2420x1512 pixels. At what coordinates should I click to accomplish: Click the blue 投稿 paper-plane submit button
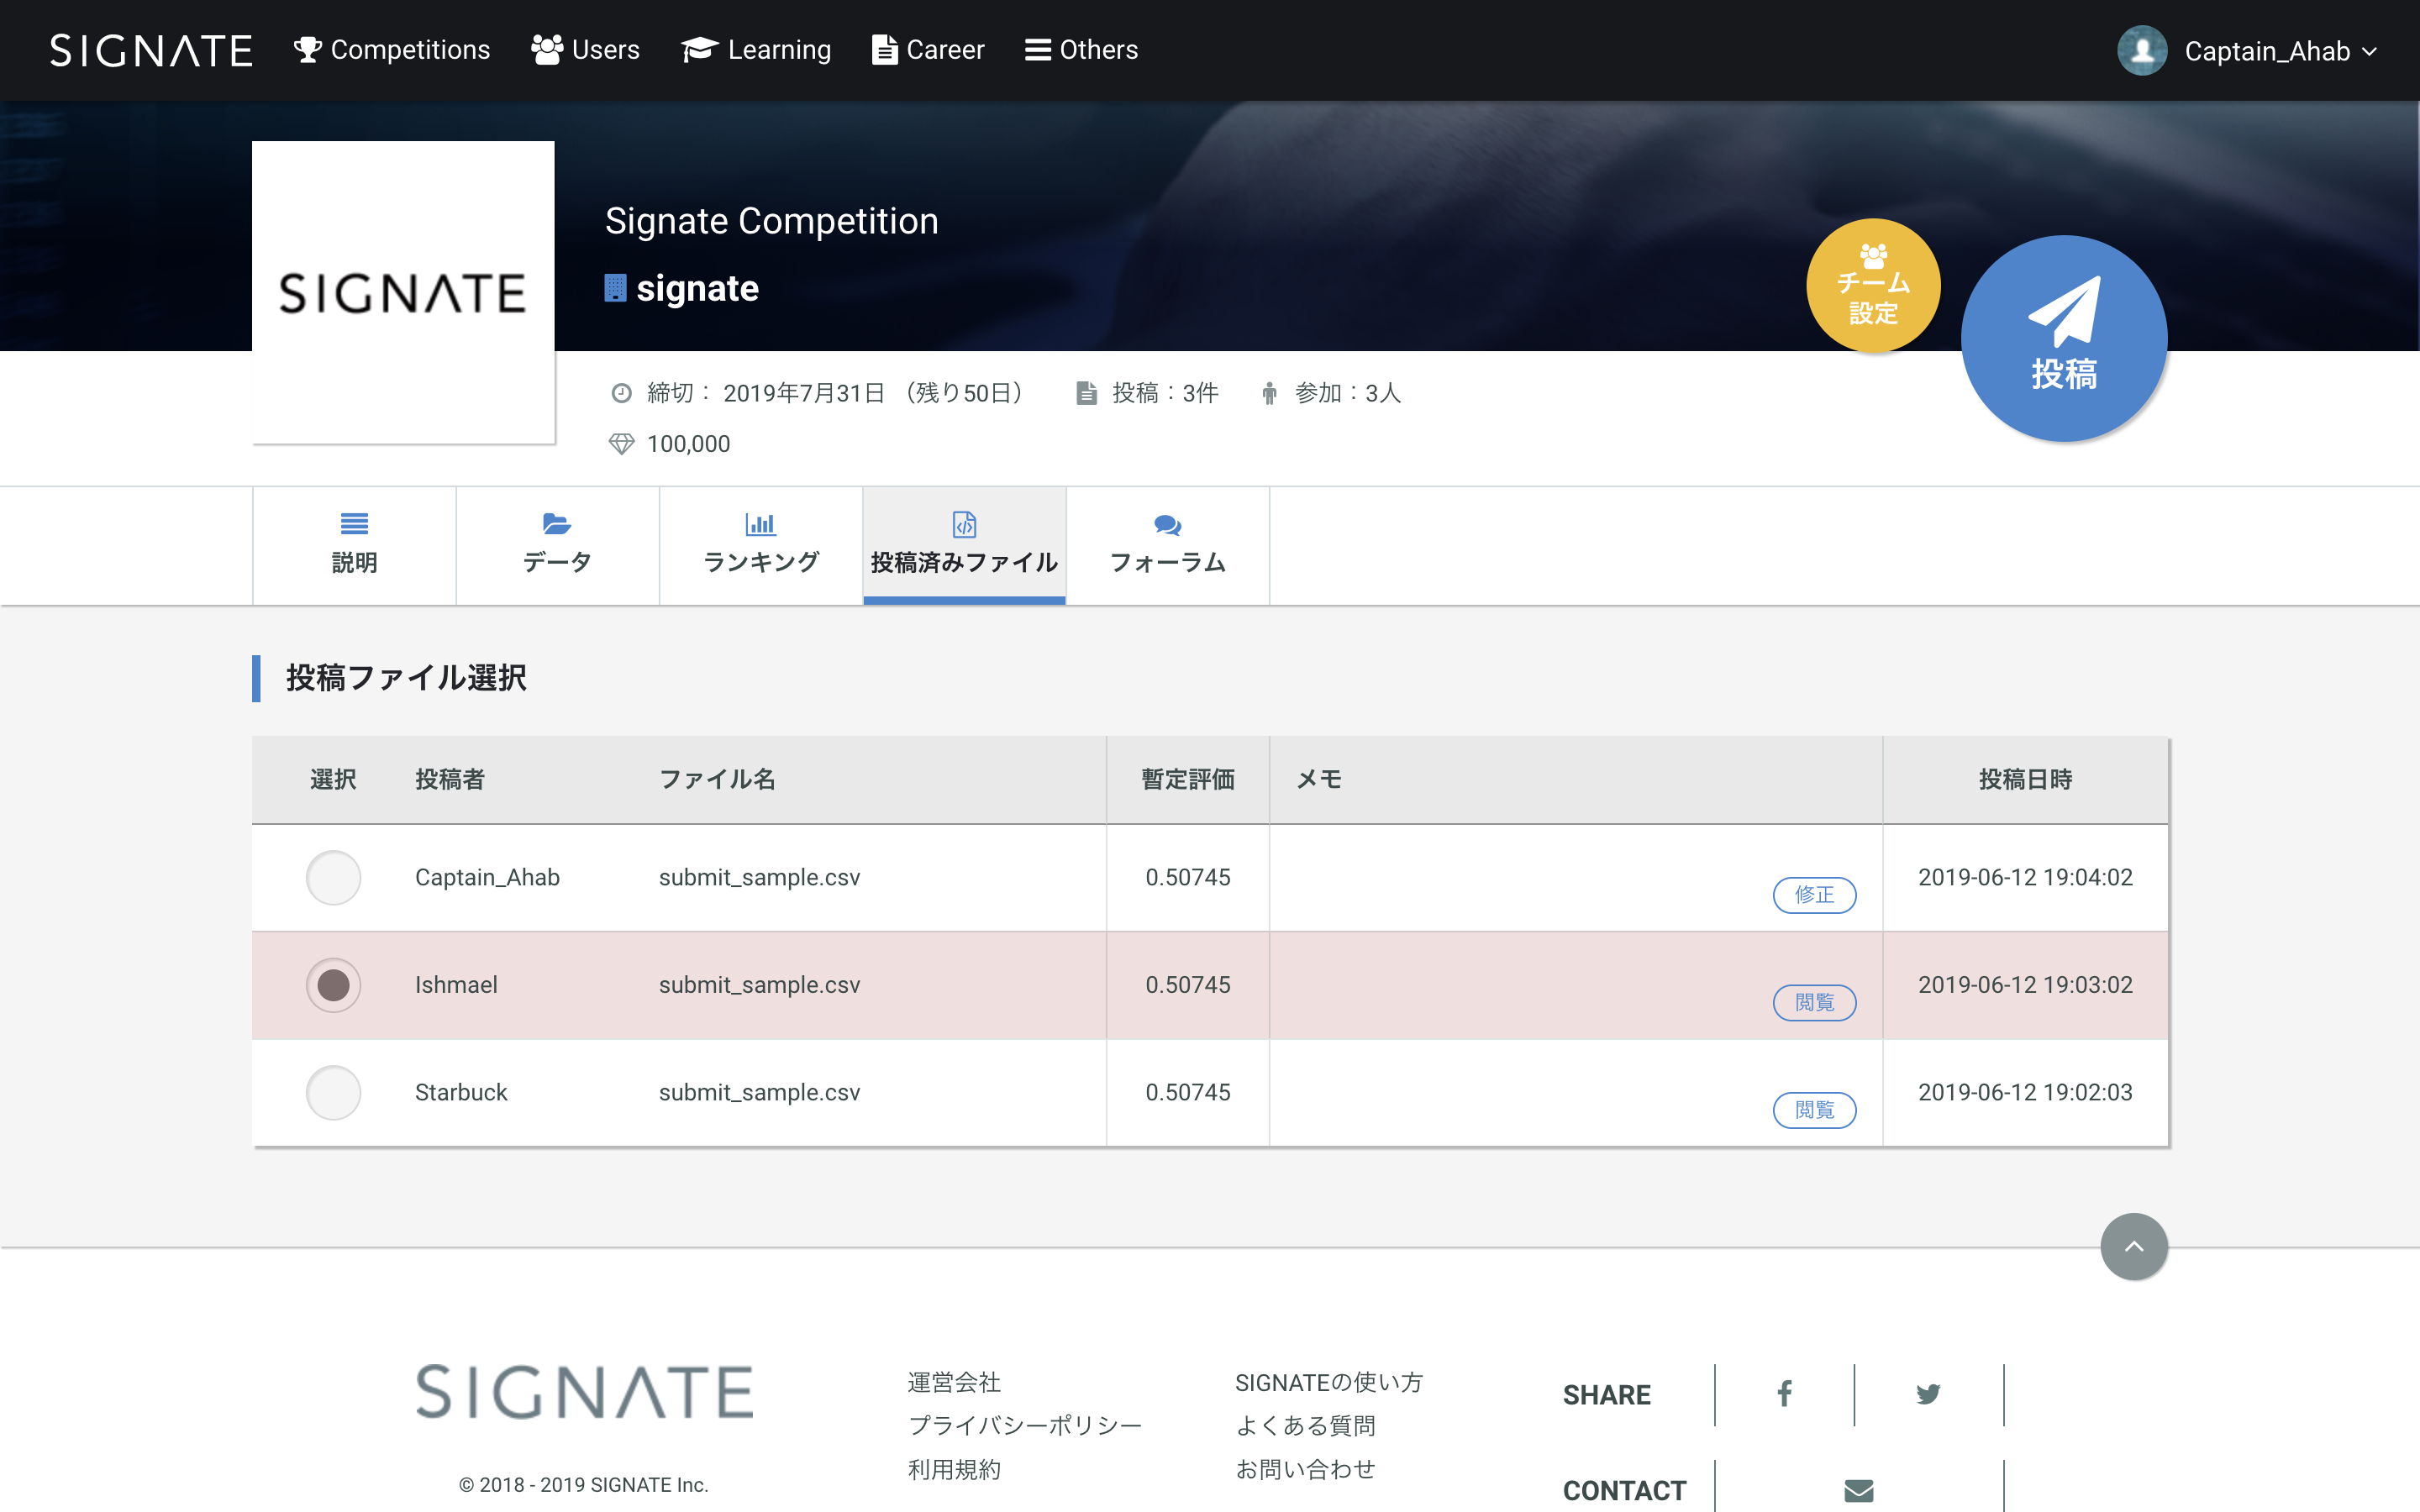2063,339
